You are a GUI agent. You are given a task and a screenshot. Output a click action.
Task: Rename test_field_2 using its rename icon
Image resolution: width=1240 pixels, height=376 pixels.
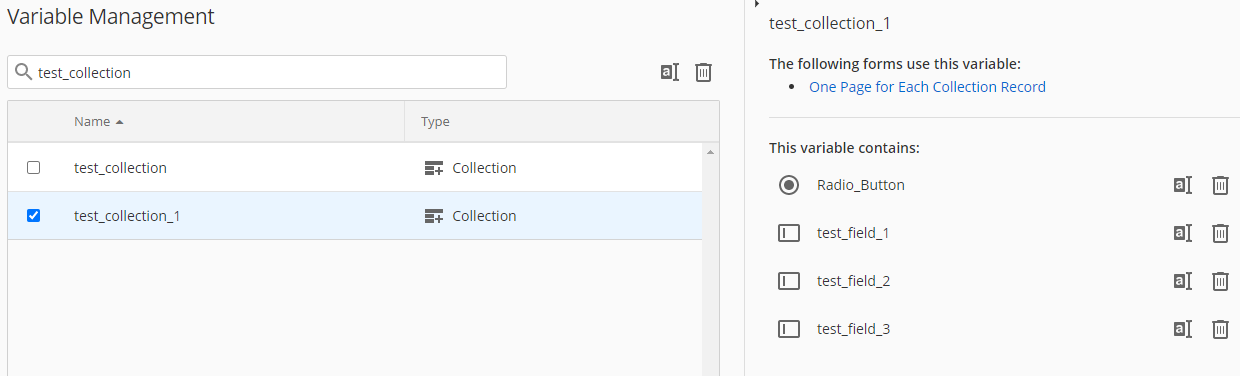1182,281
